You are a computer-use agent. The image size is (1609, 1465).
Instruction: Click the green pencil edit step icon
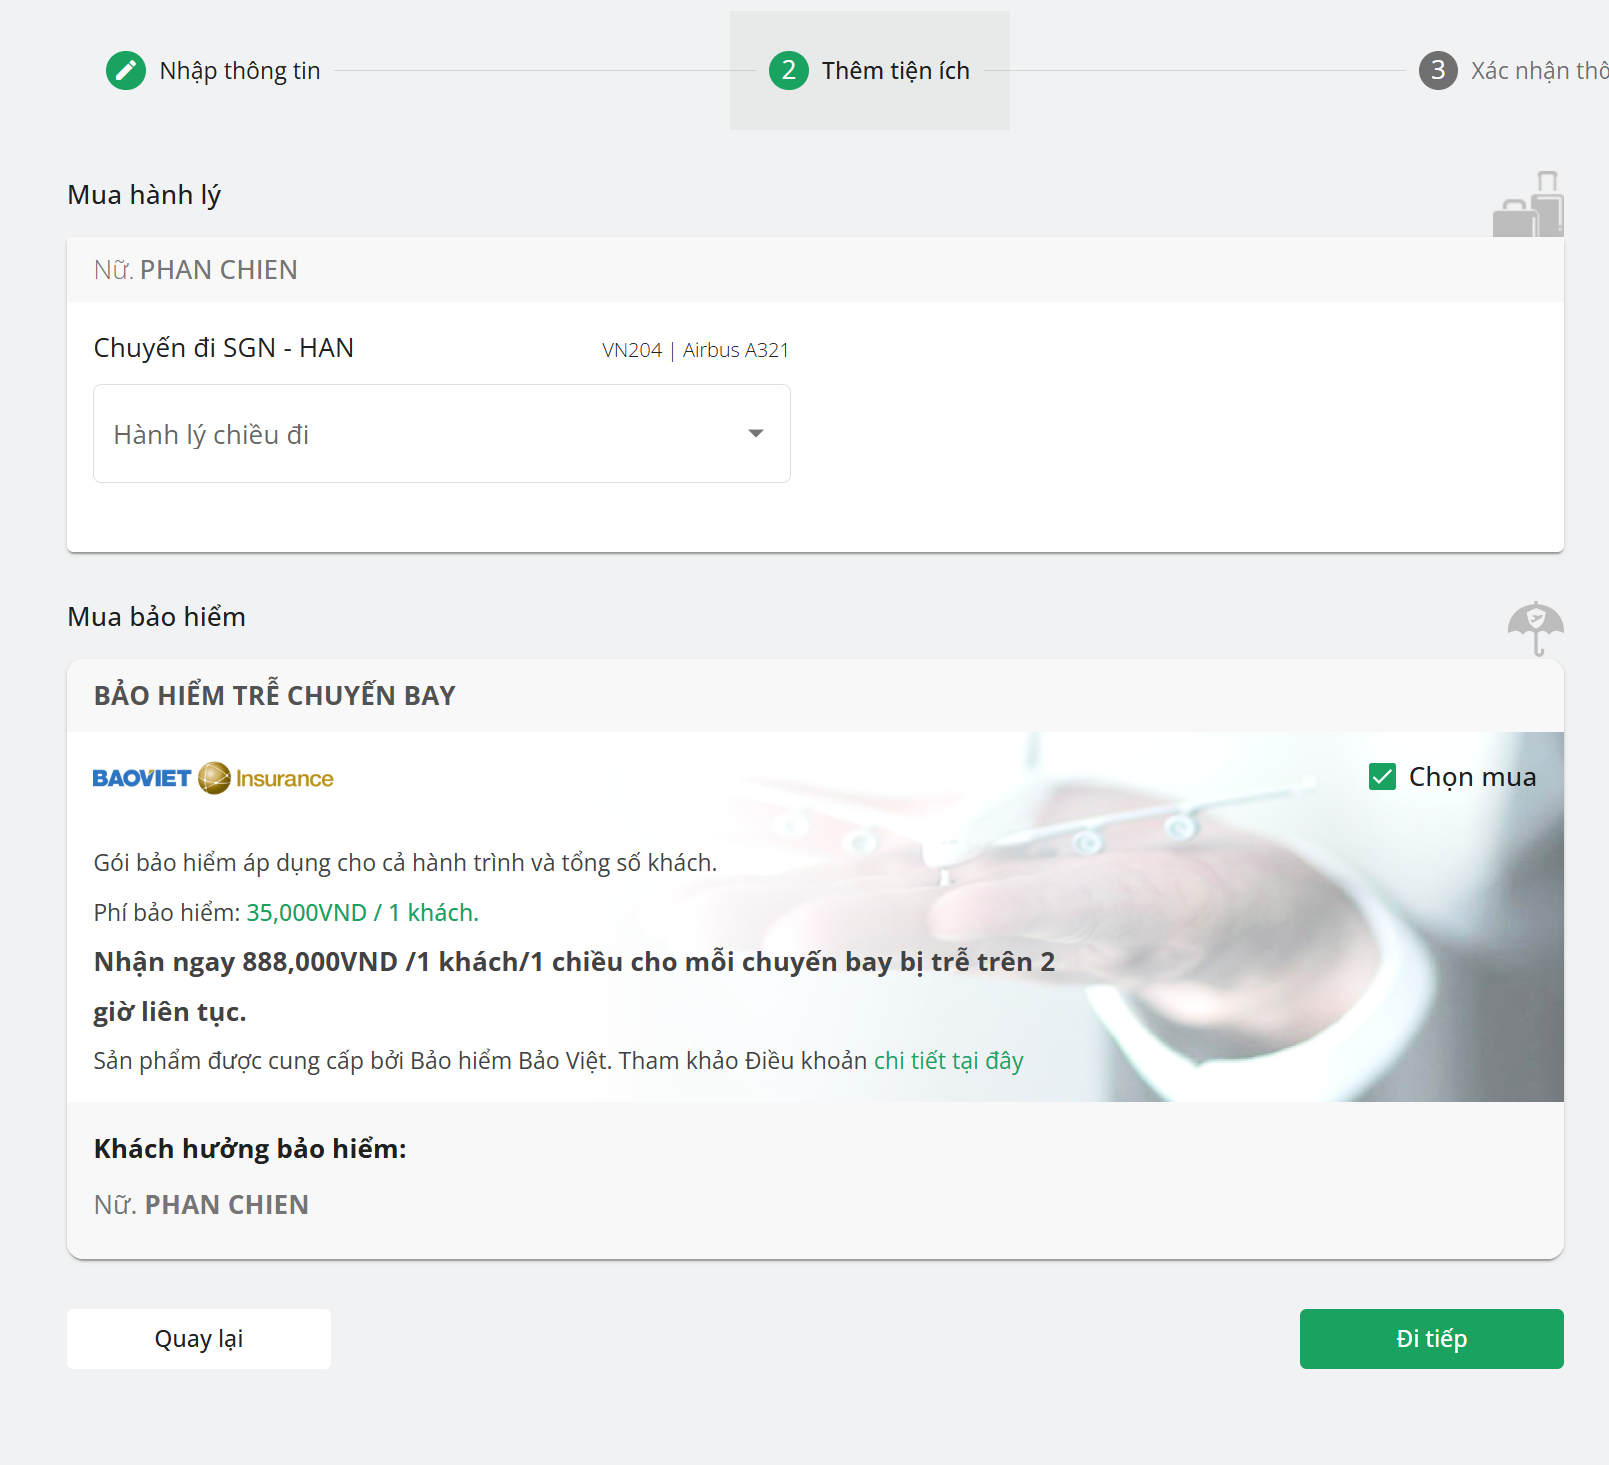click(126, 71)
